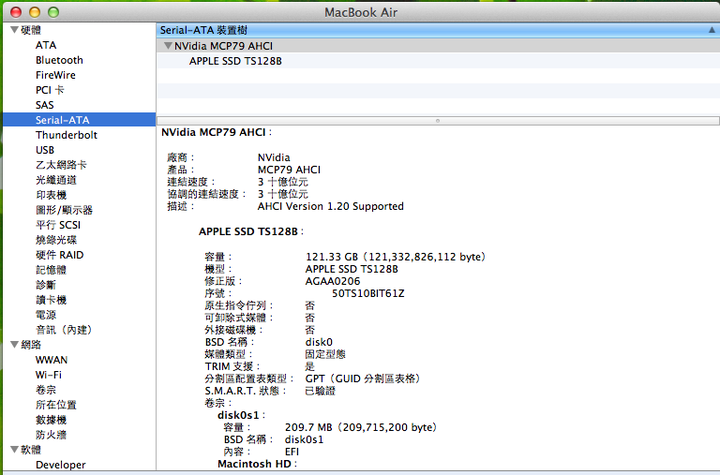
Task: Open the 讀卡機 card reader entry
Action: 51,300
